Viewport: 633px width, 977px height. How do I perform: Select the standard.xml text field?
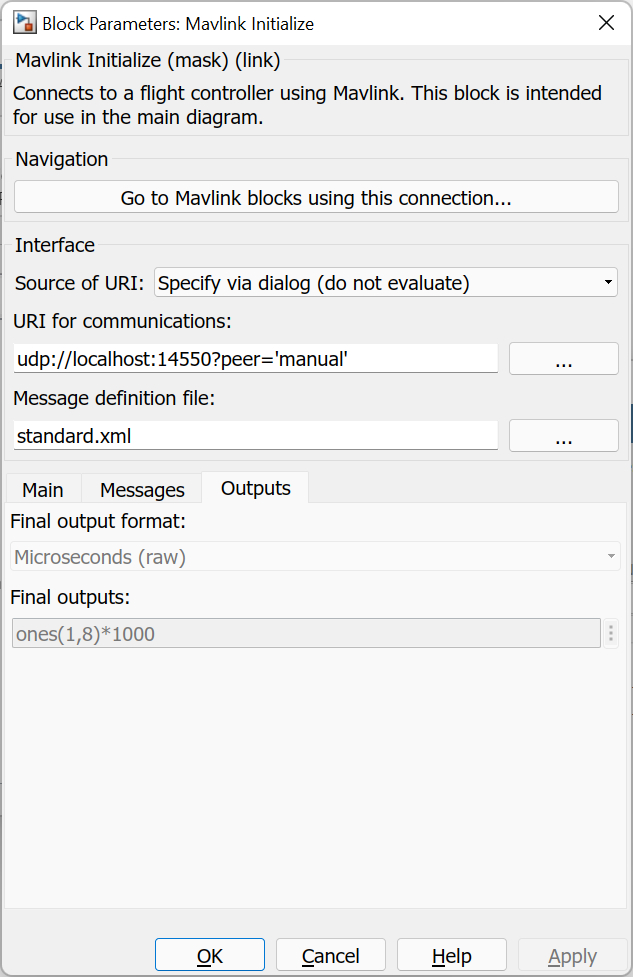pos(256,435)
